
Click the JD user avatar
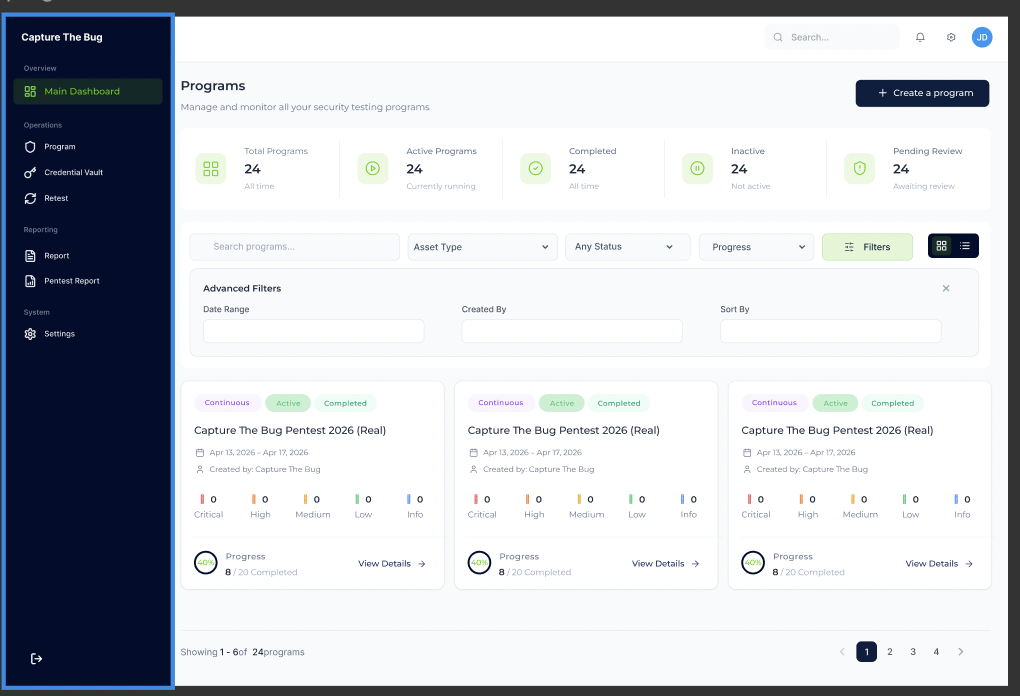(982, 37)
